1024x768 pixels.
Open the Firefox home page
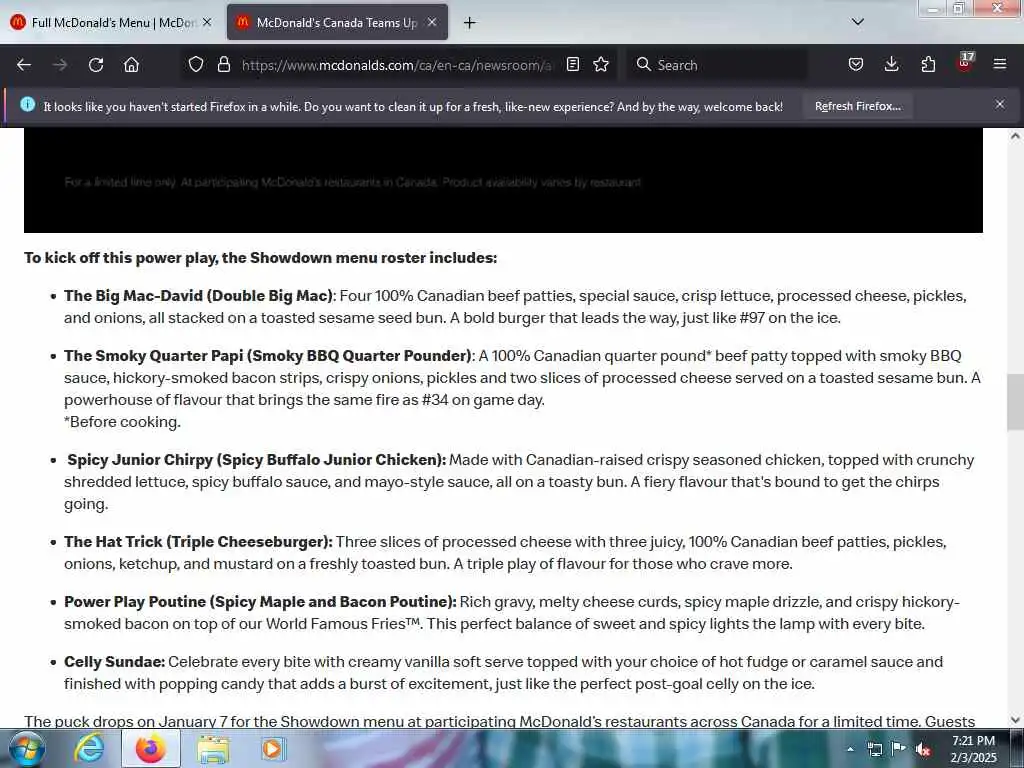(x=131, y=65)
